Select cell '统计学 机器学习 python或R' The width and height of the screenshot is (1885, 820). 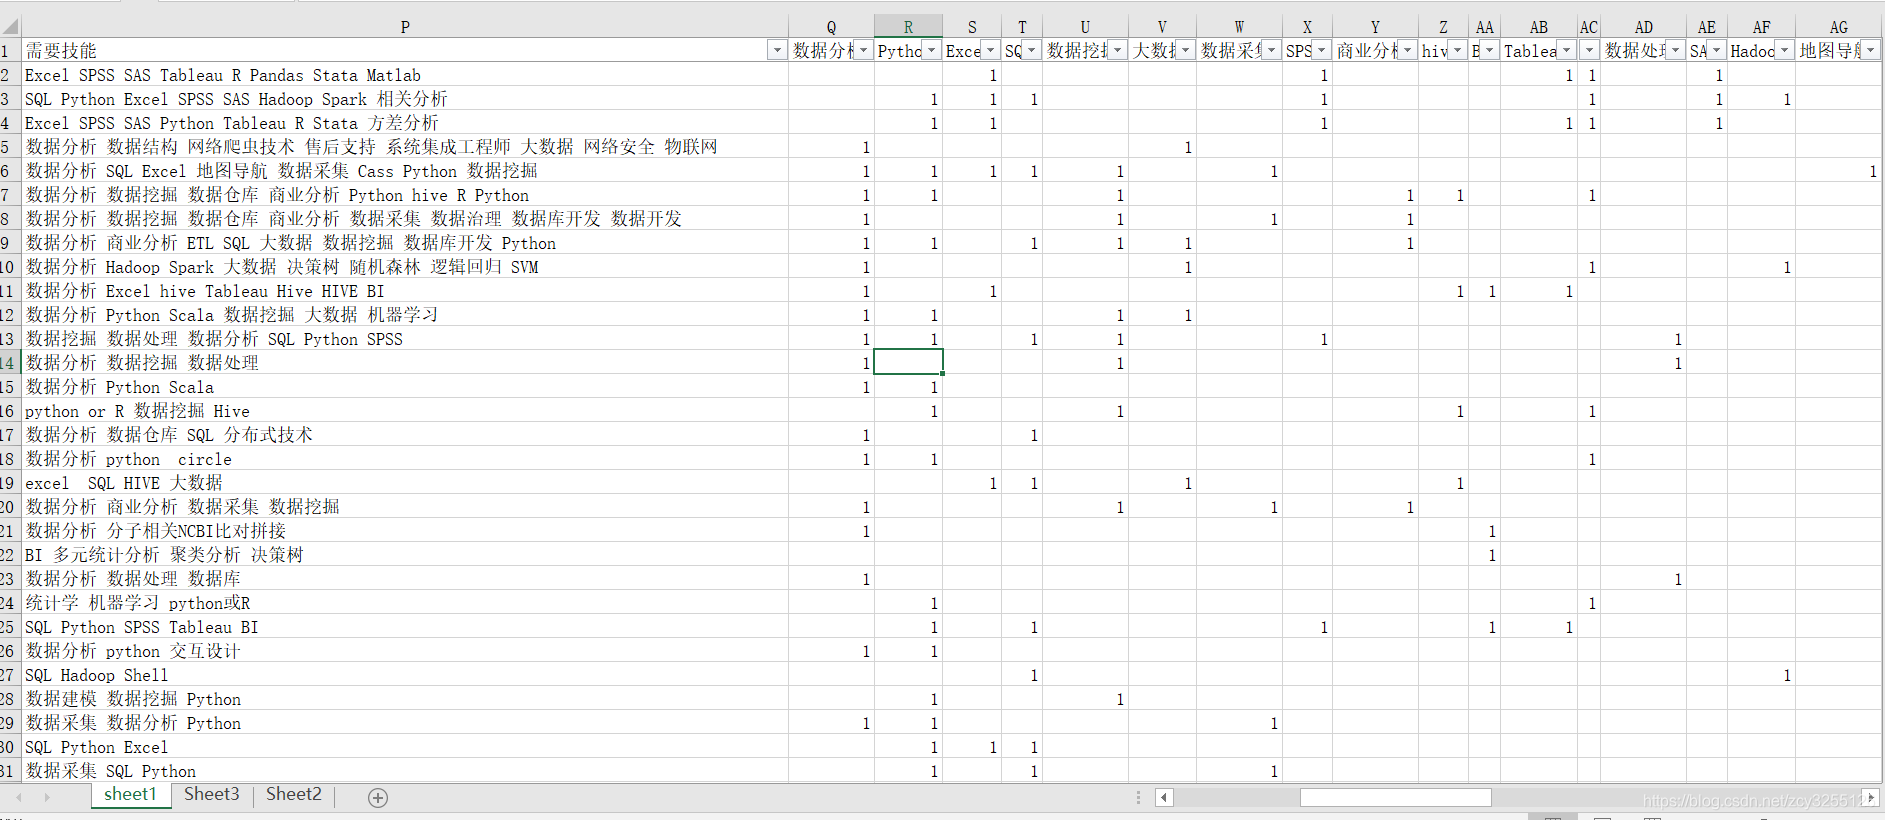tap(405, 603)
